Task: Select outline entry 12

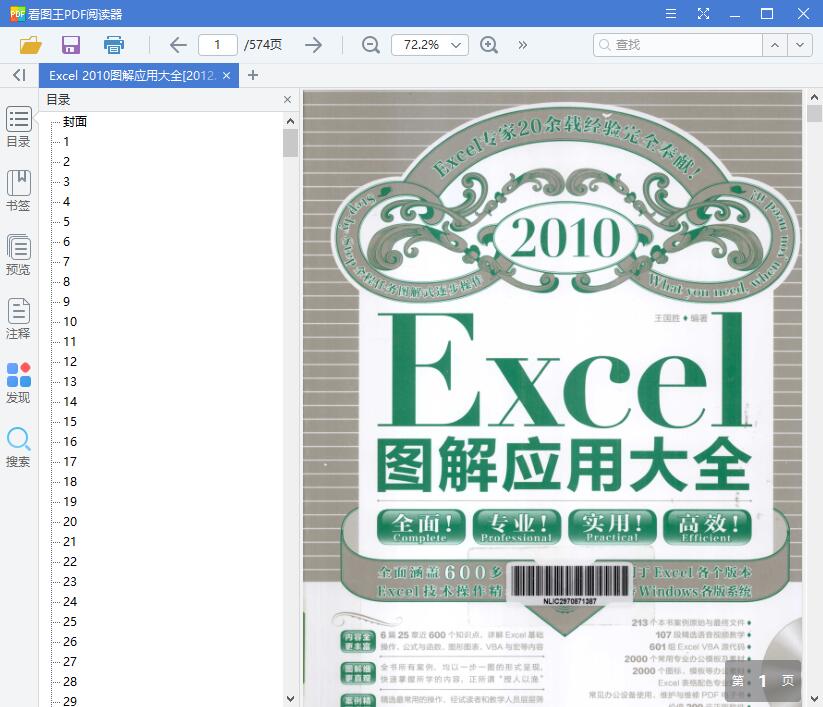Action: (70, 362)
